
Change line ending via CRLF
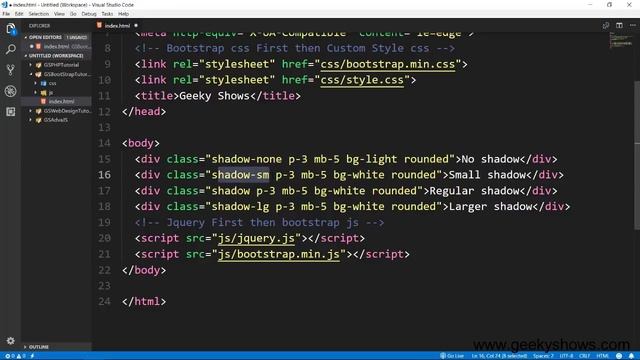tap(584, 356)
